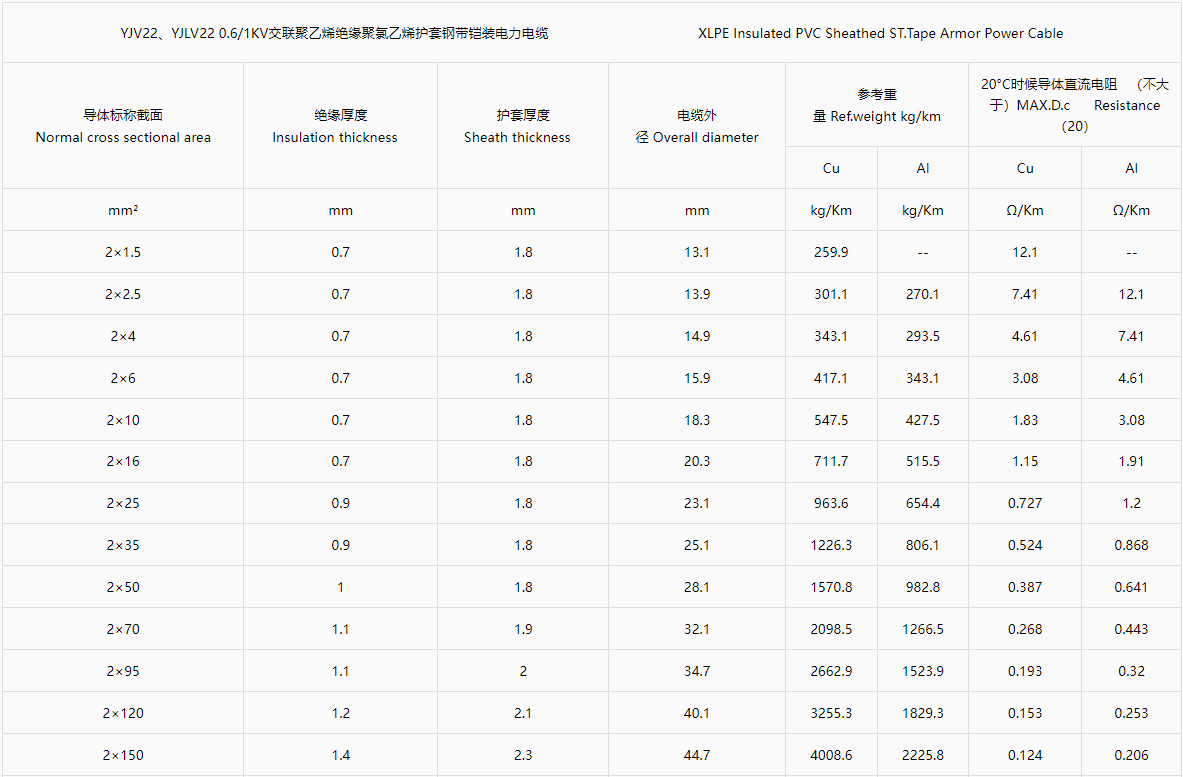Select the YJV22、YJLV22 0.6/1KV Chinese title

point(334,33)
